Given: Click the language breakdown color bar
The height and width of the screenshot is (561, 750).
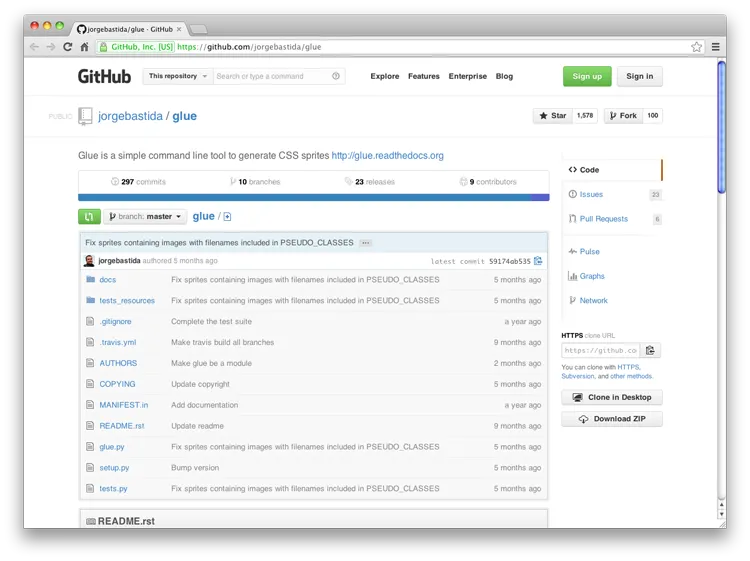Looking at the screenshot, I should pyautogui.click(x=314, y=198).
